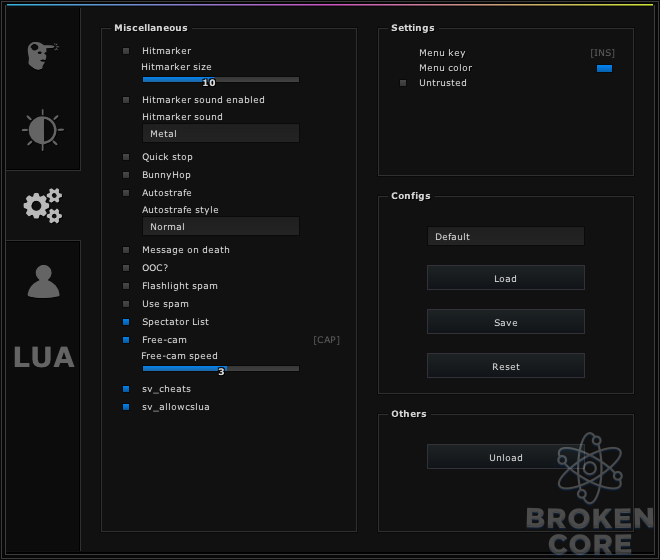Image resolution: width=660 pixels, height=560 pixels.
Task: Switch to the LUA tab
Action: click(44, 357)
